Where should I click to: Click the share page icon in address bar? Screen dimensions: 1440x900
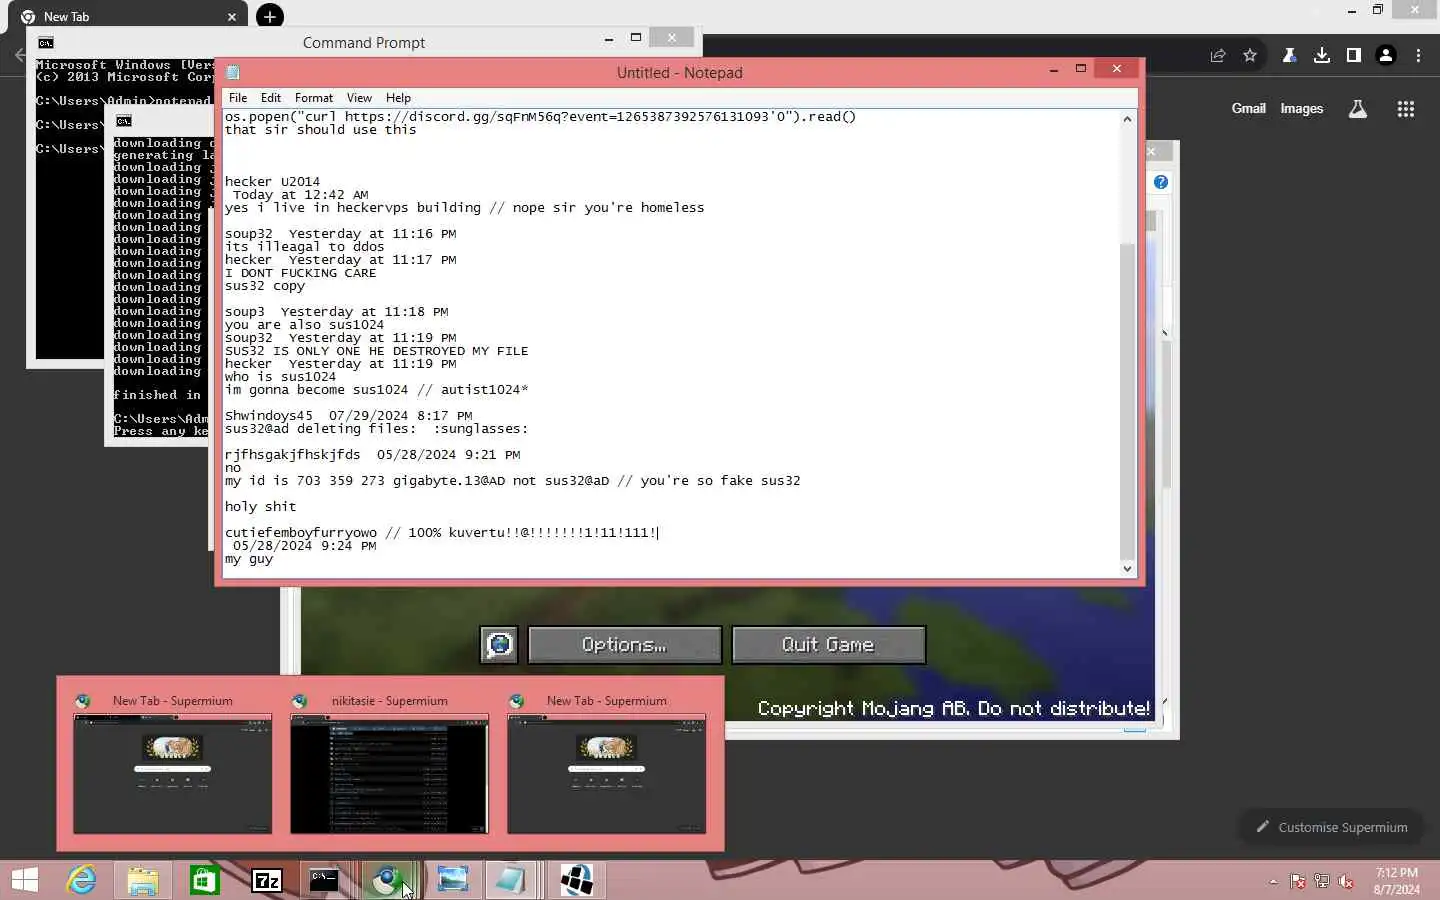[1218, 56]
